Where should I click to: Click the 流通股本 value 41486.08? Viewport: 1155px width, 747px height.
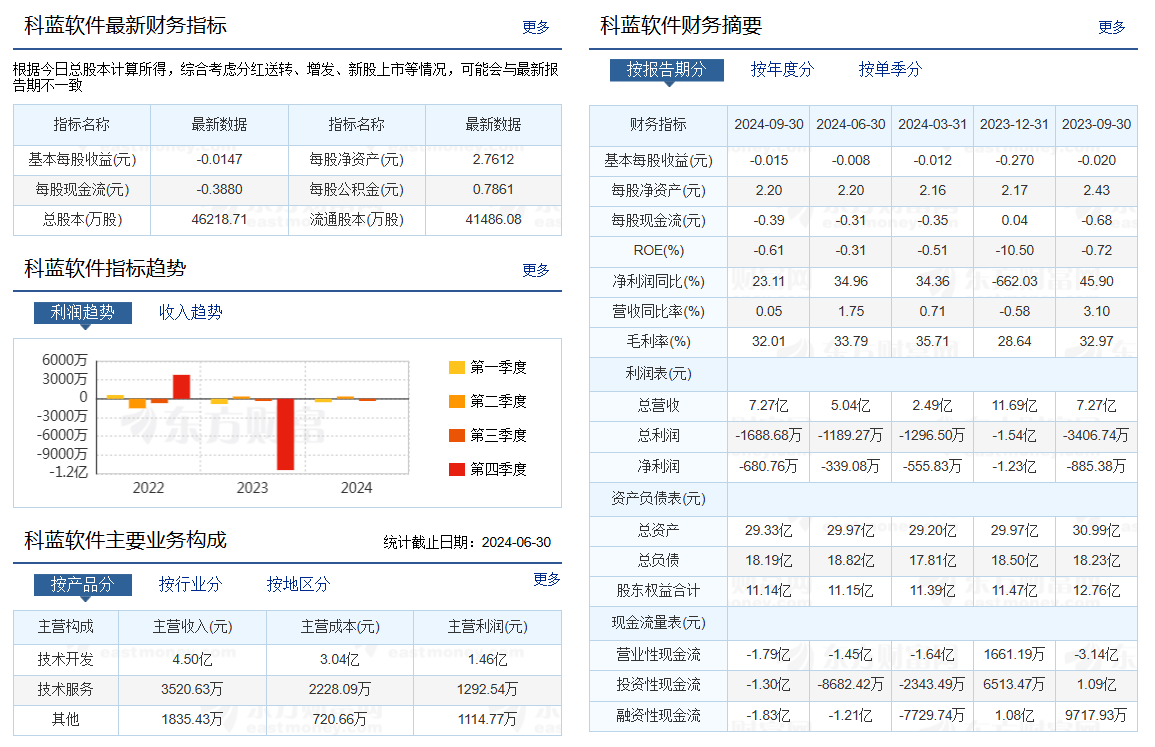click(x=494, y=220)
